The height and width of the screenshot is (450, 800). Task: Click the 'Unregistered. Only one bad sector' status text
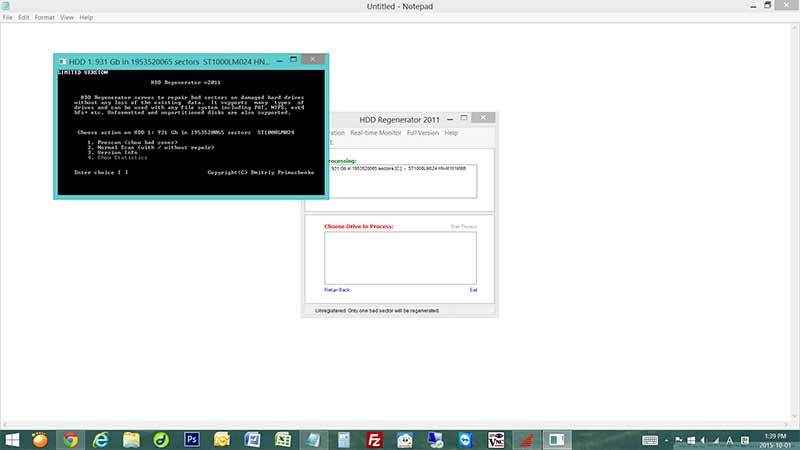pyautogui.click(x=377, y=310)
